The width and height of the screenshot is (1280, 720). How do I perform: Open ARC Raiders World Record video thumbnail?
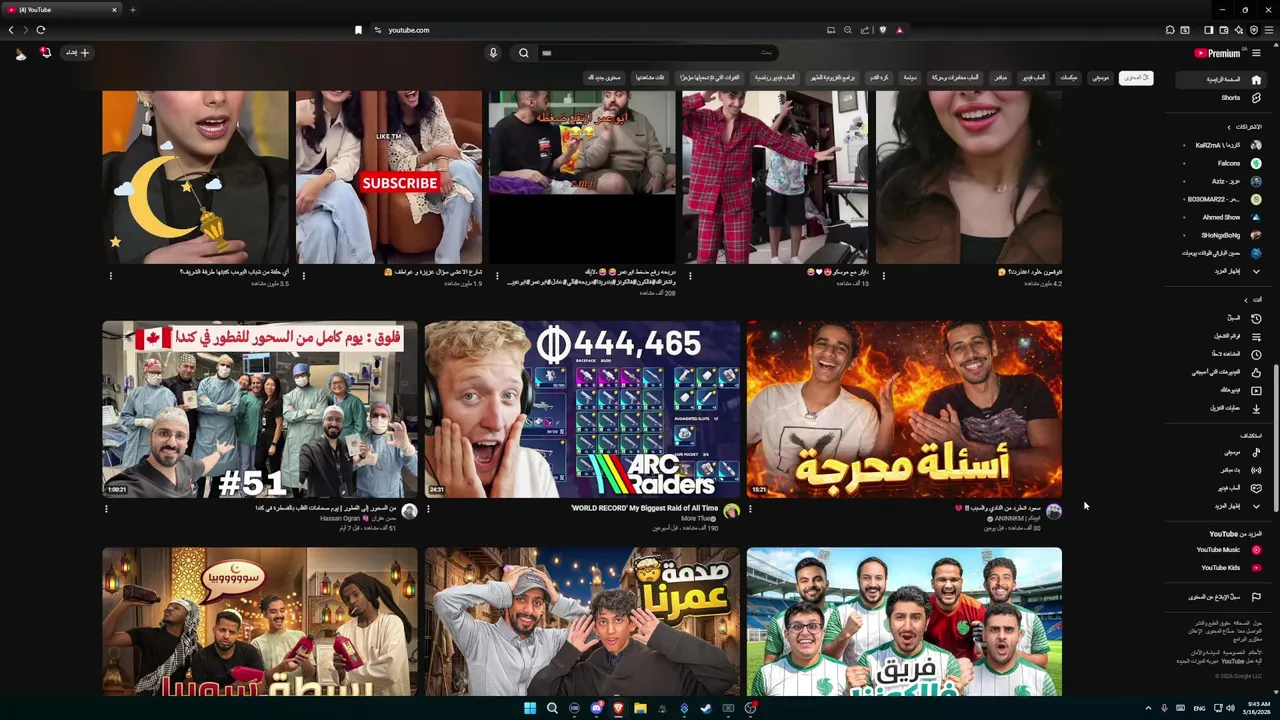click(582, 409)
